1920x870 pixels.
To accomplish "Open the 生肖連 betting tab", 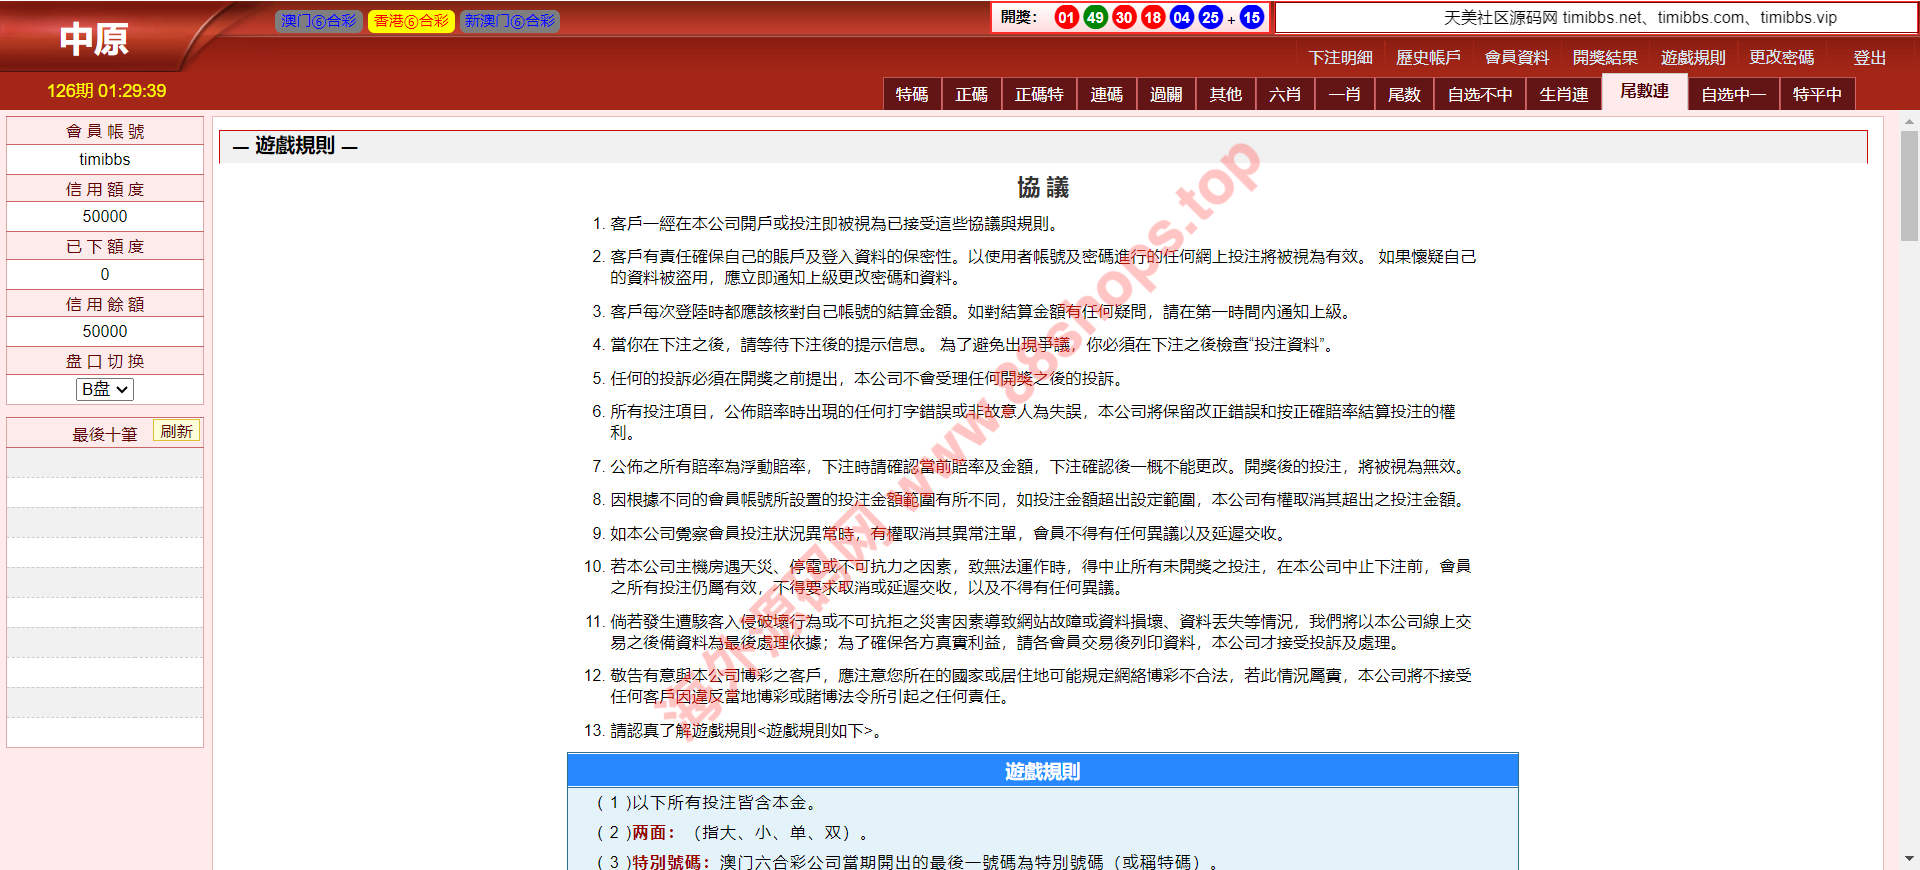I will click(x=1563, y=94).
